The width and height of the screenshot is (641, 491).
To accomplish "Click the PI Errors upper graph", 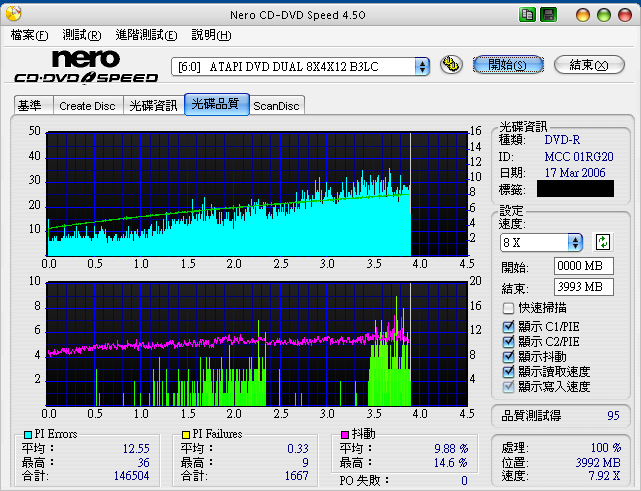I will click(257, 194).
